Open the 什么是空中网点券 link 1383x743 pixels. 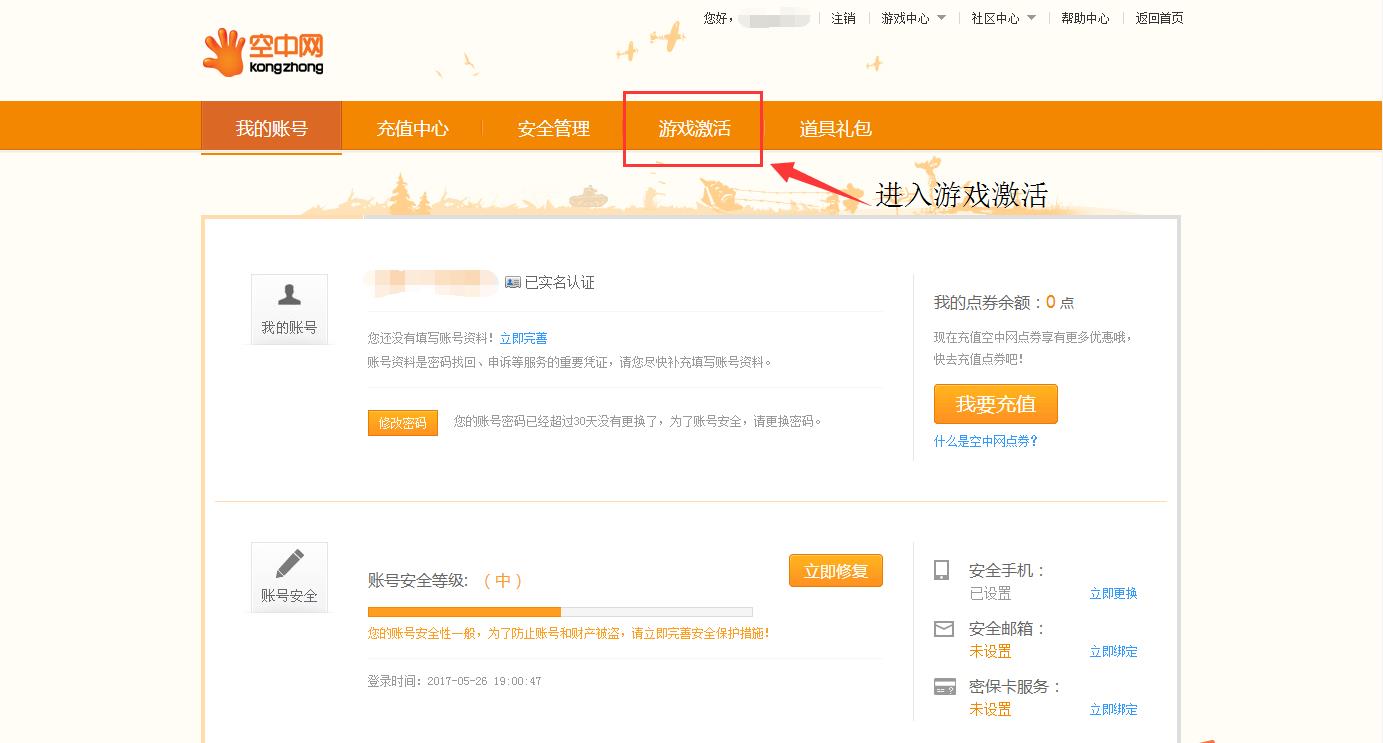[986, 441]
